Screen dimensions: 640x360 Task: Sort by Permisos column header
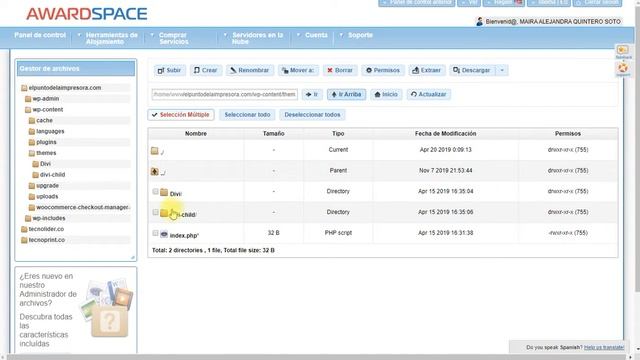[x=568, y=133]
